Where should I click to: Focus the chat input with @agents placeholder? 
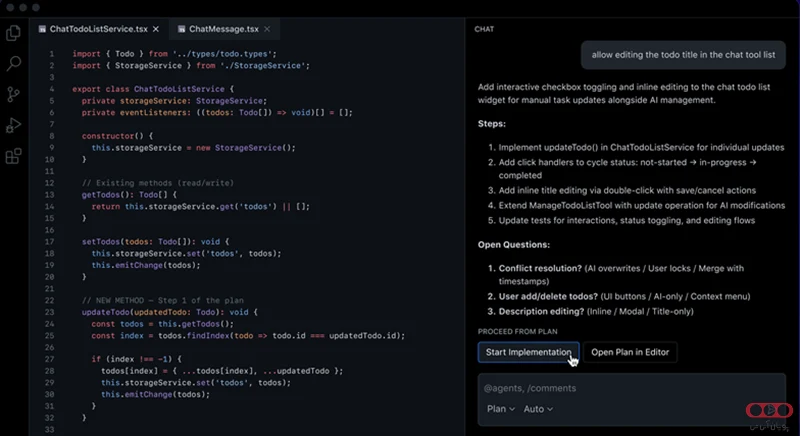pos(632,388)
